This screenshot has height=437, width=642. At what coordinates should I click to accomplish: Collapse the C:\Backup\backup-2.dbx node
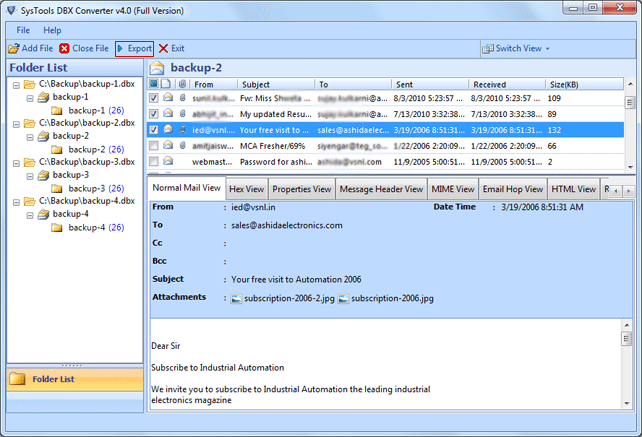(x=16, y=124)
